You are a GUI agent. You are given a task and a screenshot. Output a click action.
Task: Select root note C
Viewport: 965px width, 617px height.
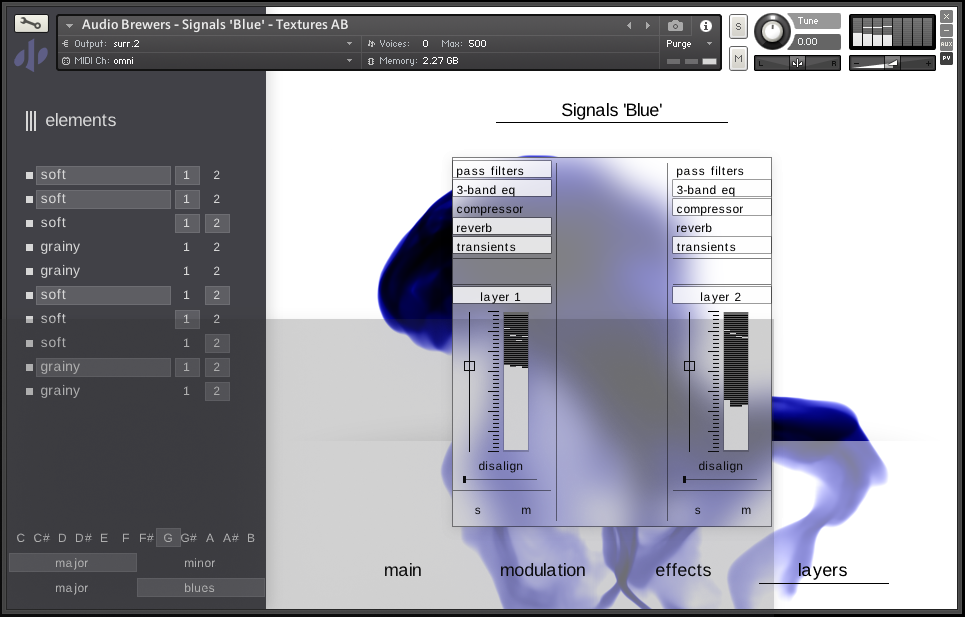tap(20, 538)
